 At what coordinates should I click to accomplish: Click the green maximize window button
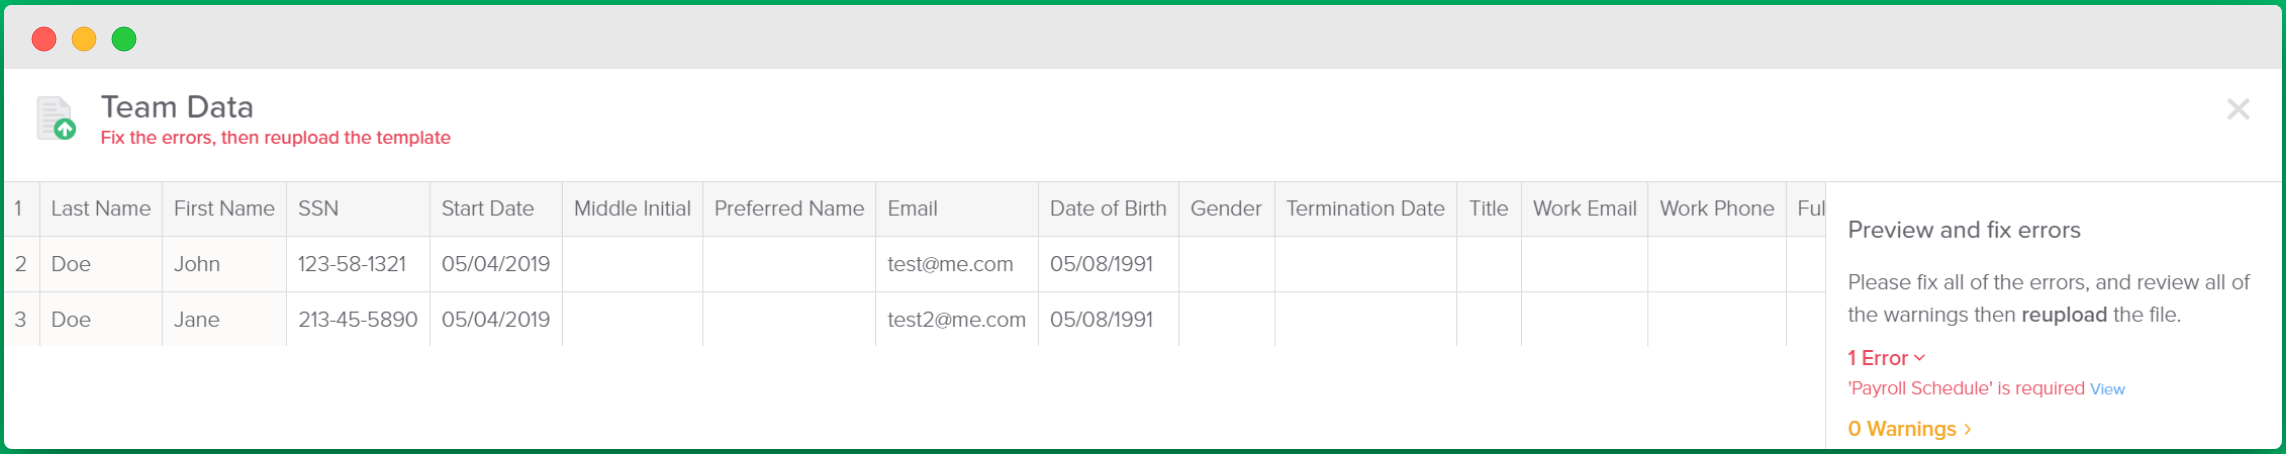click(x=124, y=39)
